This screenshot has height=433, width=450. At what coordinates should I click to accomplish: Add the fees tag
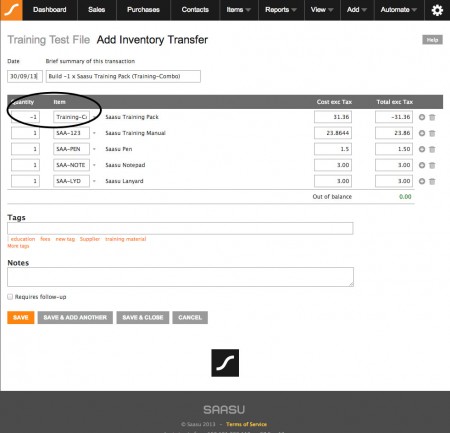click(x=45, y=239)
